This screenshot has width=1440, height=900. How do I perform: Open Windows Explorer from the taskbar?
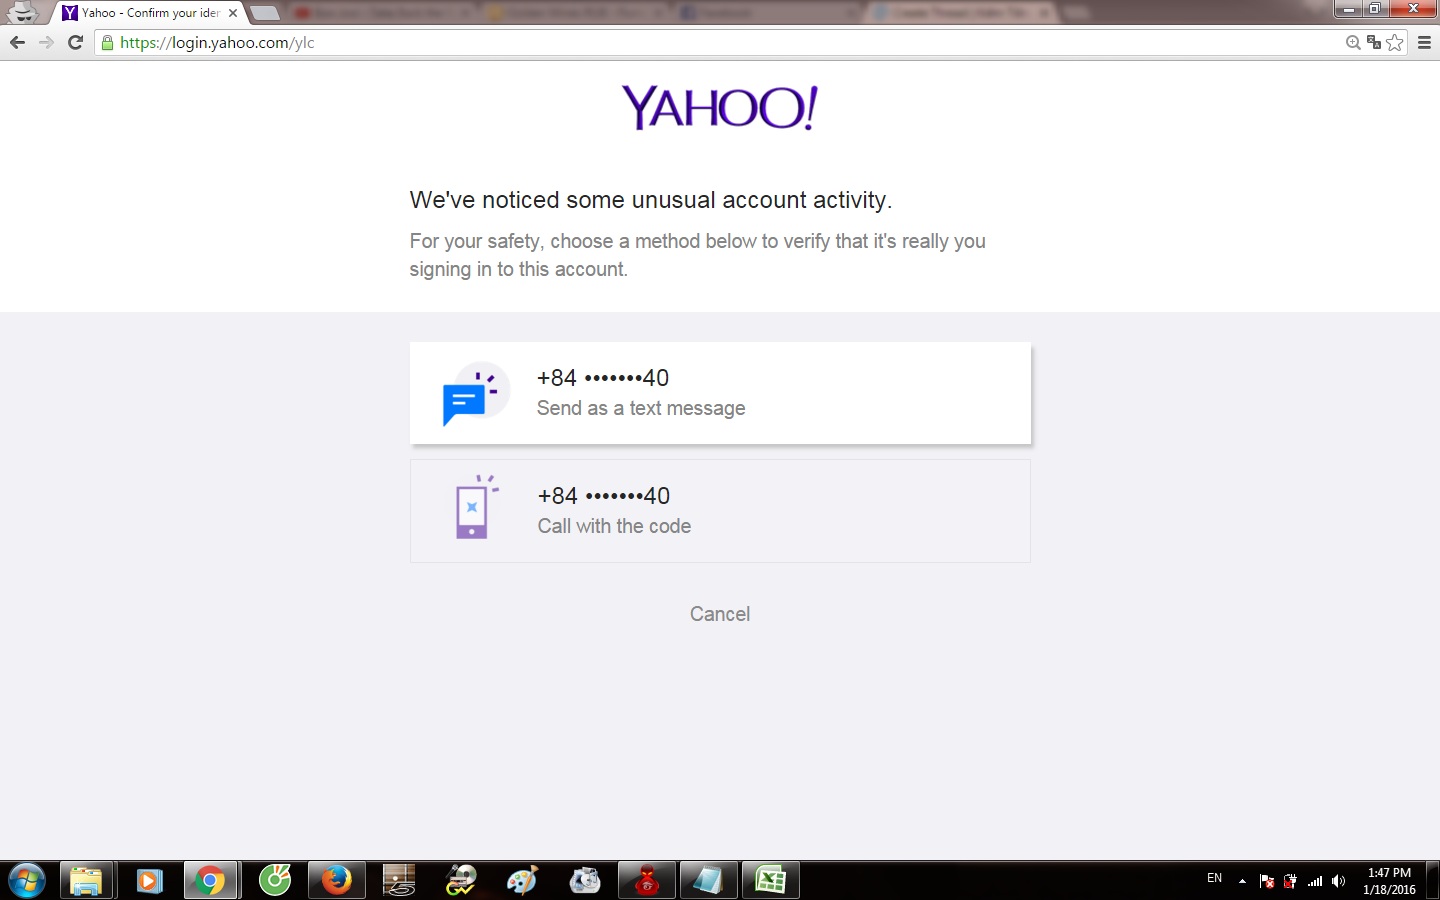click(87, 881)
